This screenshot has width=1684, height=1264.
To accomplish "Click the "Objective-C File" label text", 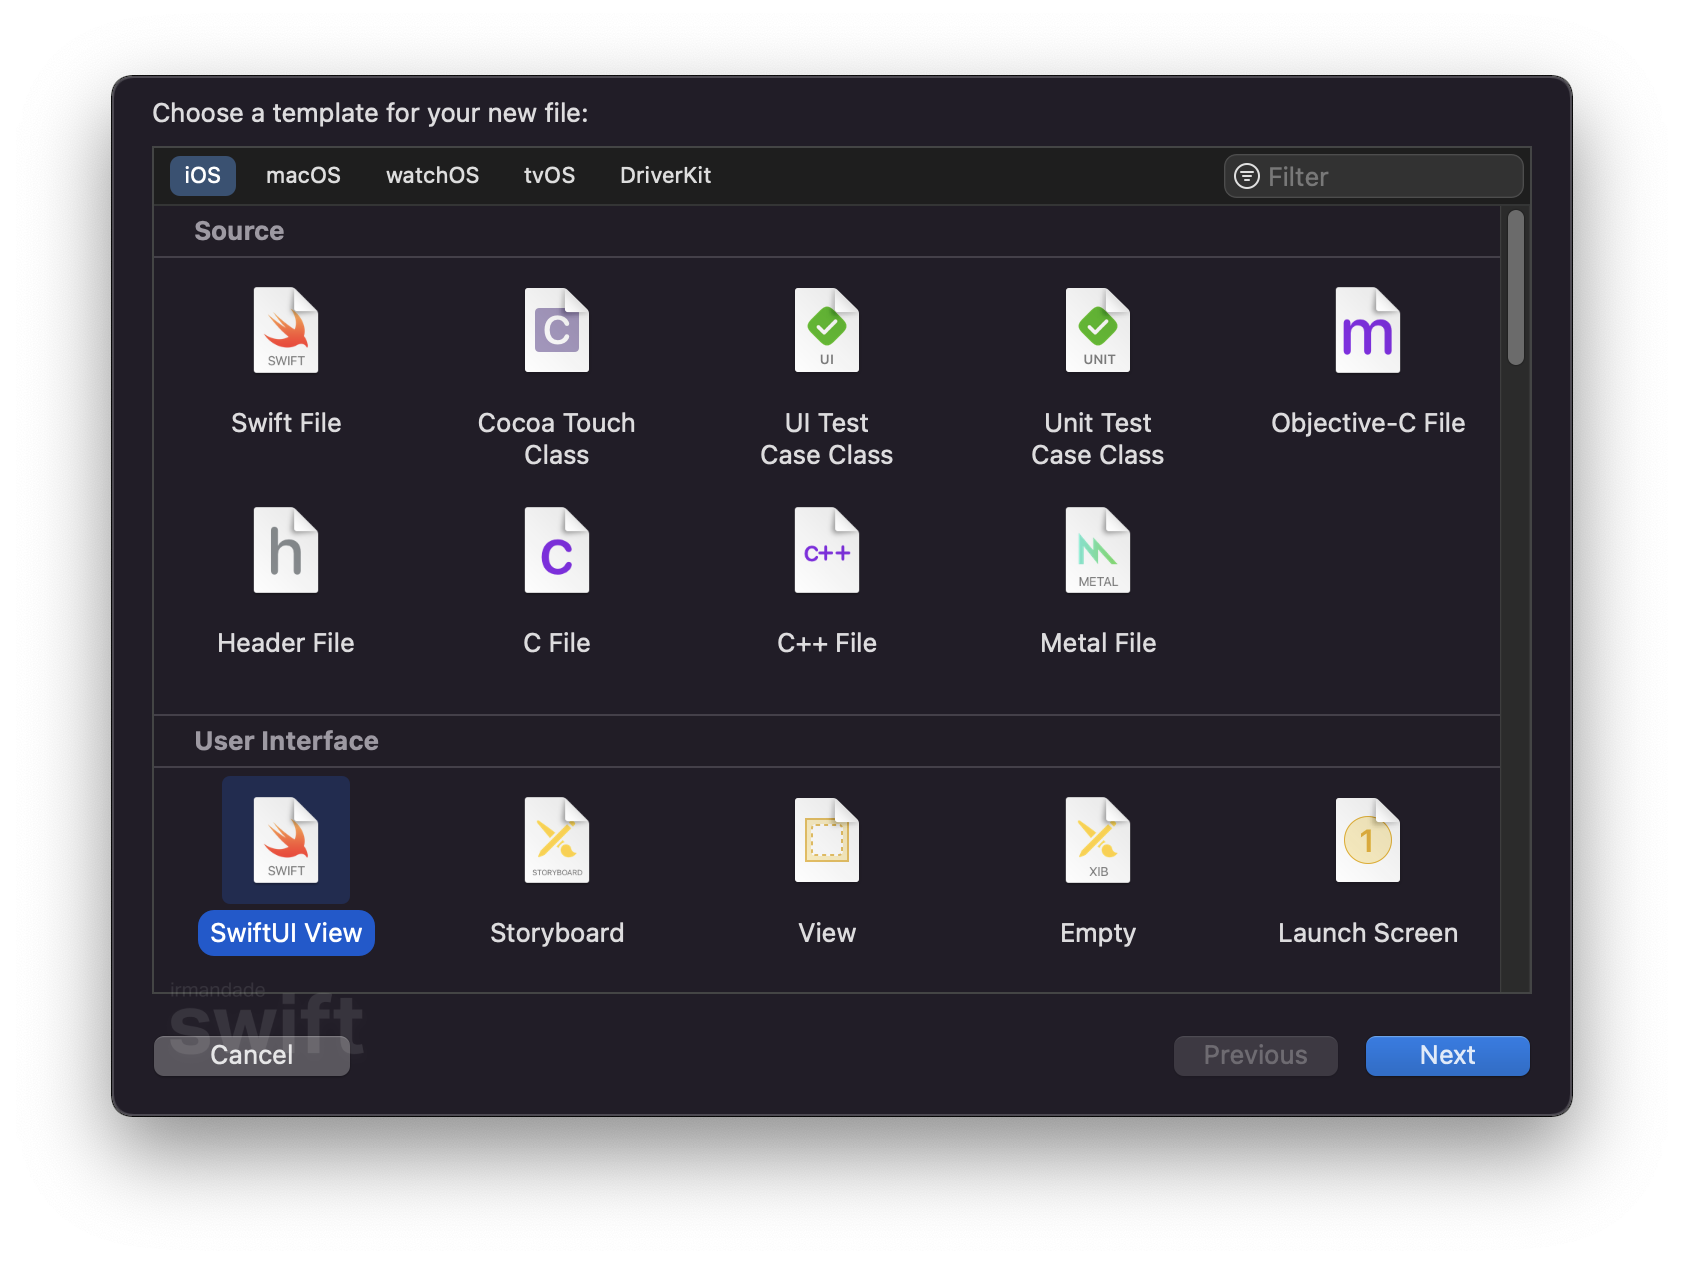I will click(1368, 423).
